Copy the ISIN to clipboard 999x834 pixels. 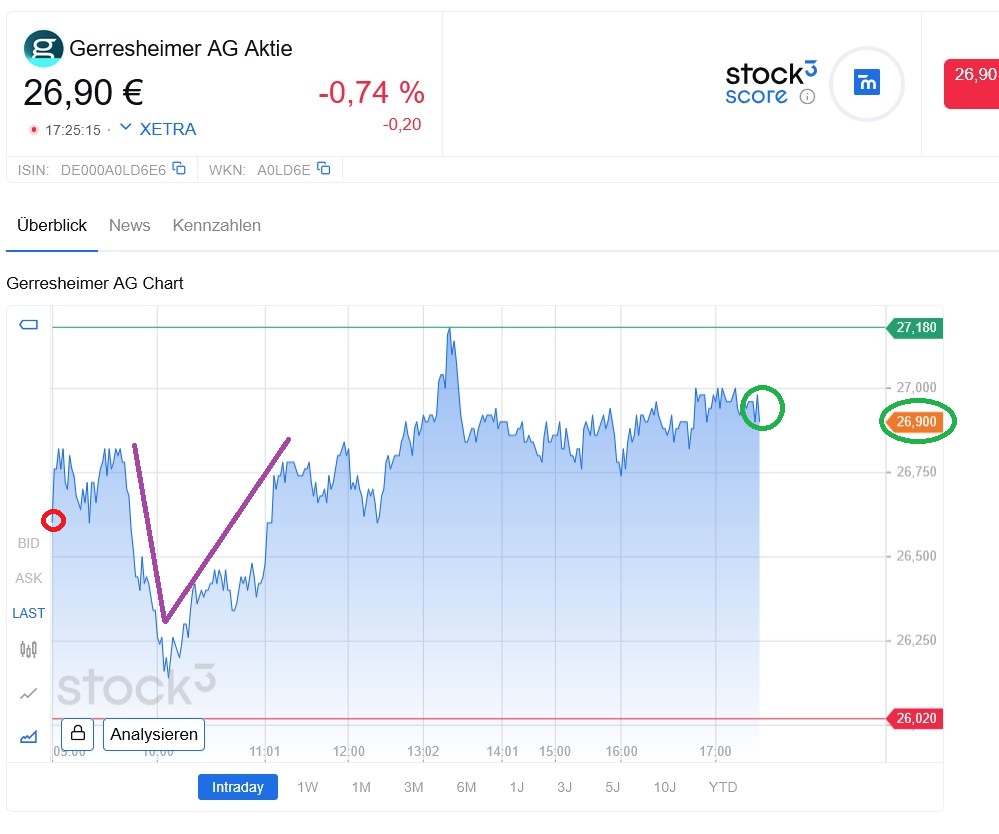point(179,169)
